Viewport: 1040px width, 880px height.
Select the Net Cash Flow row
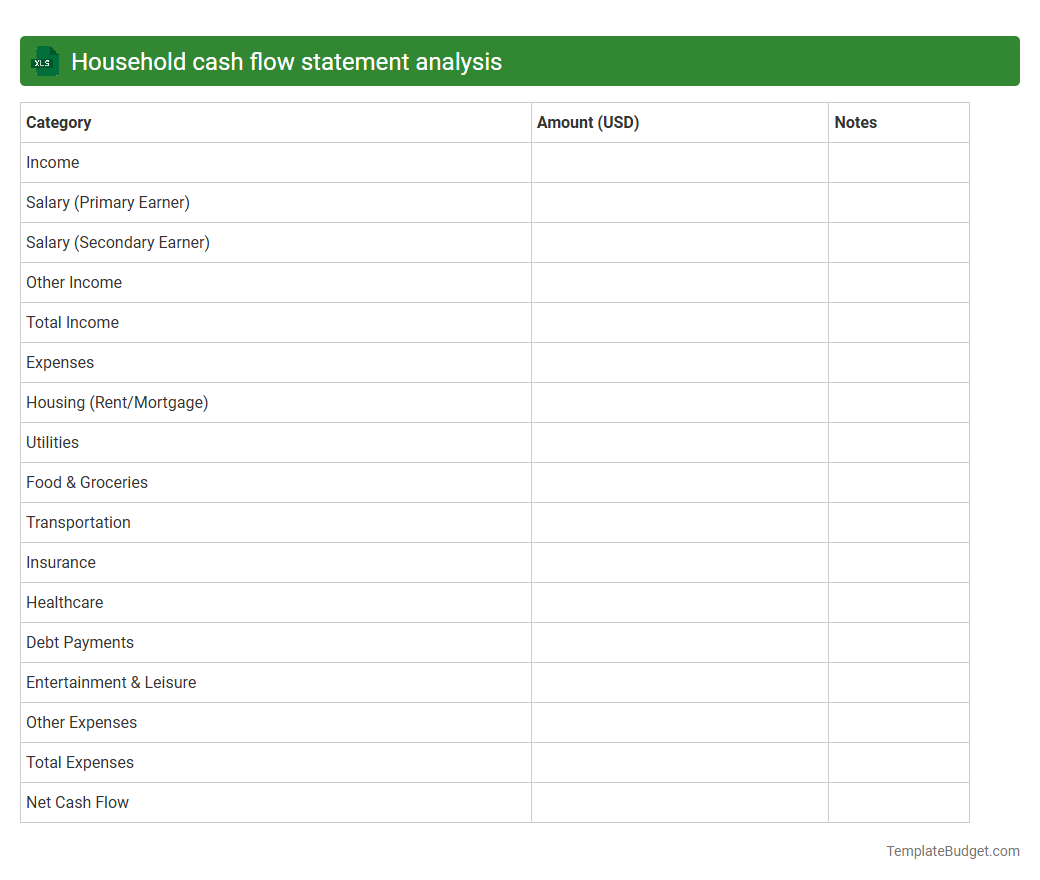tap(77, 802)
